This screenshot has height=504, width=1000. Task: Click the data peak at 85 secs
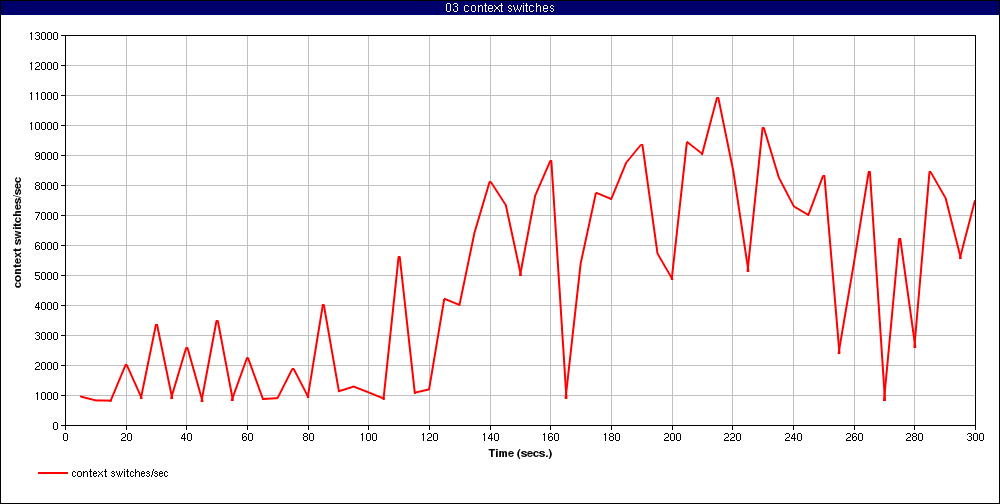(x=323, y=305)
